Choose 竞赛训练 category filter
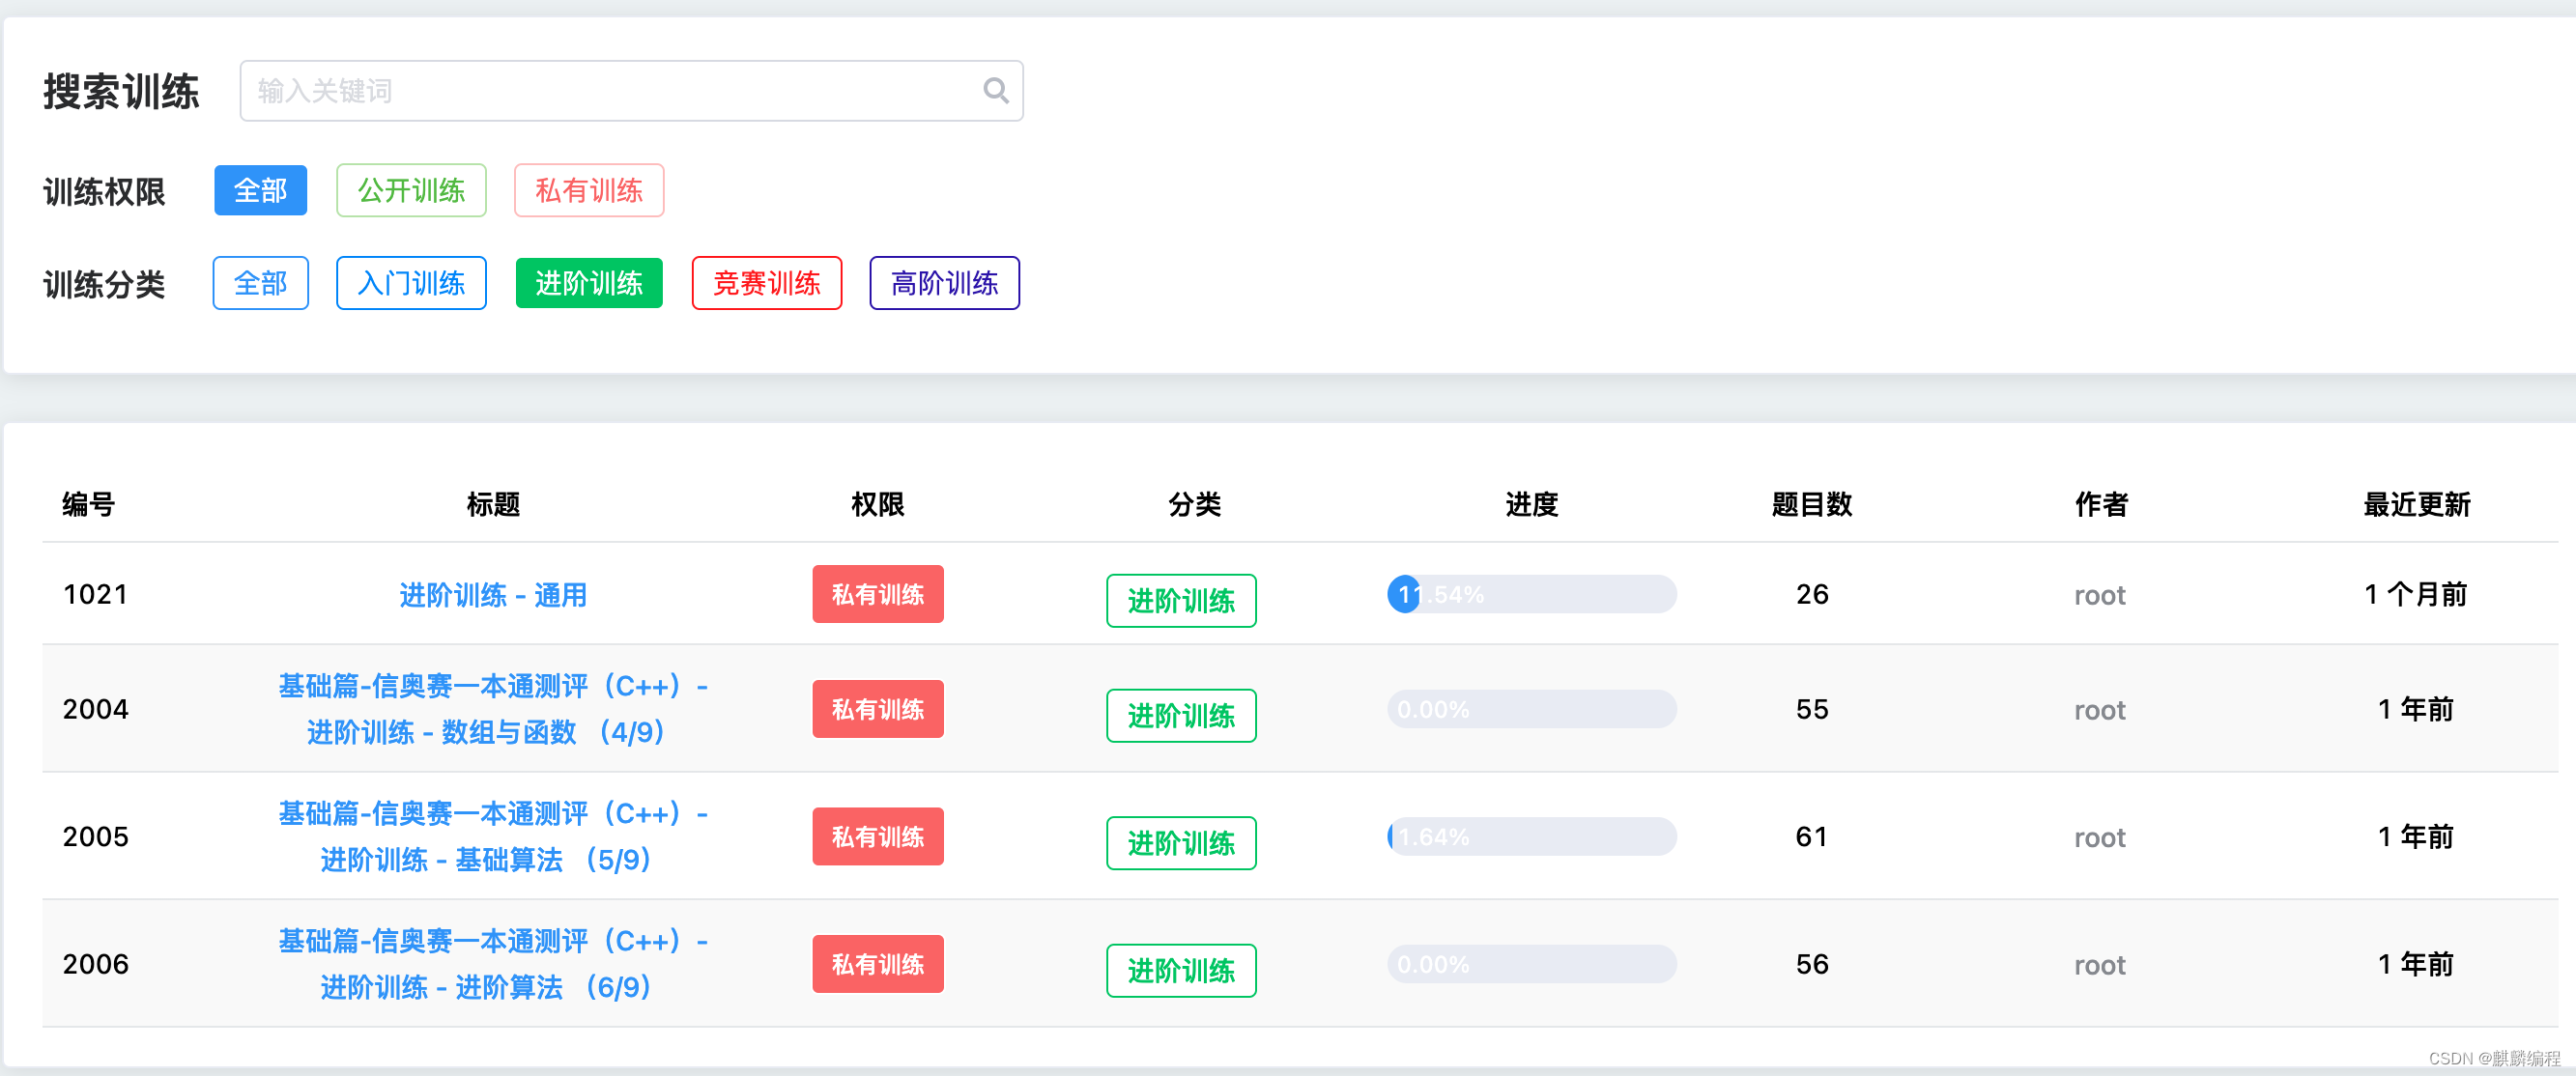Image resolution: width=2576 pixels, height=1076 pixels. click(x=766, y=283)
